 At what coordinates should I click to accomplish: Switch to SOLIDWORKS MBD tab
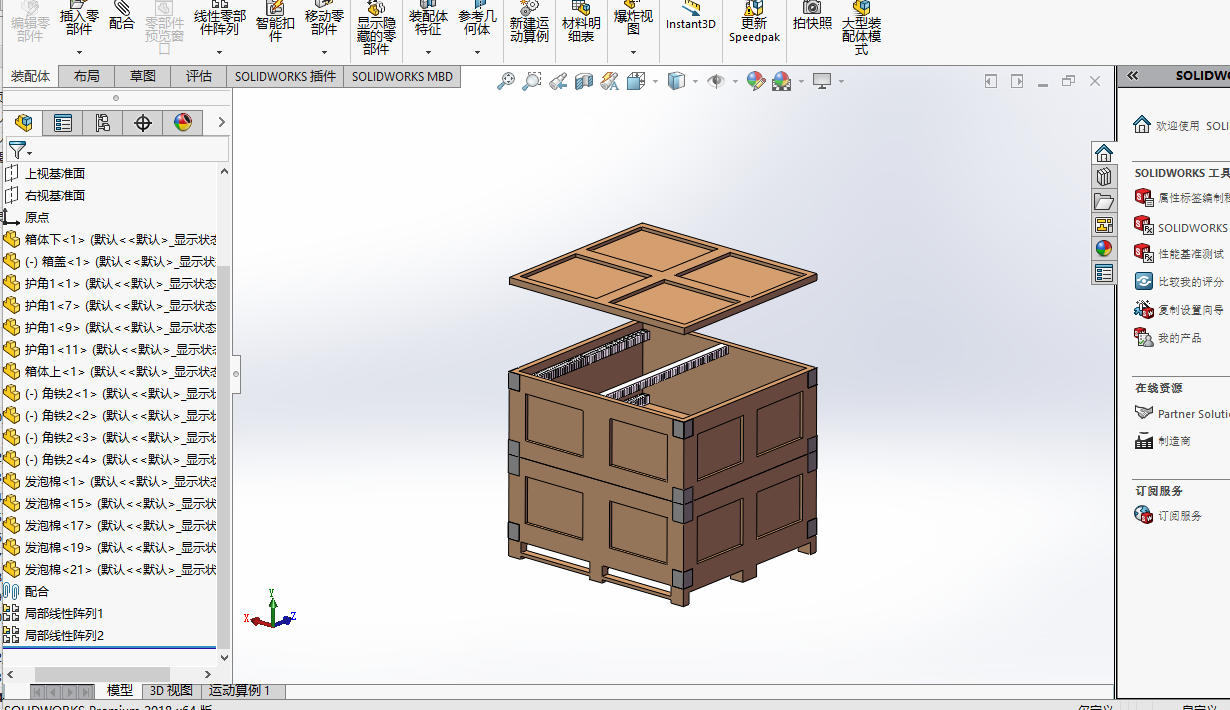402,76
